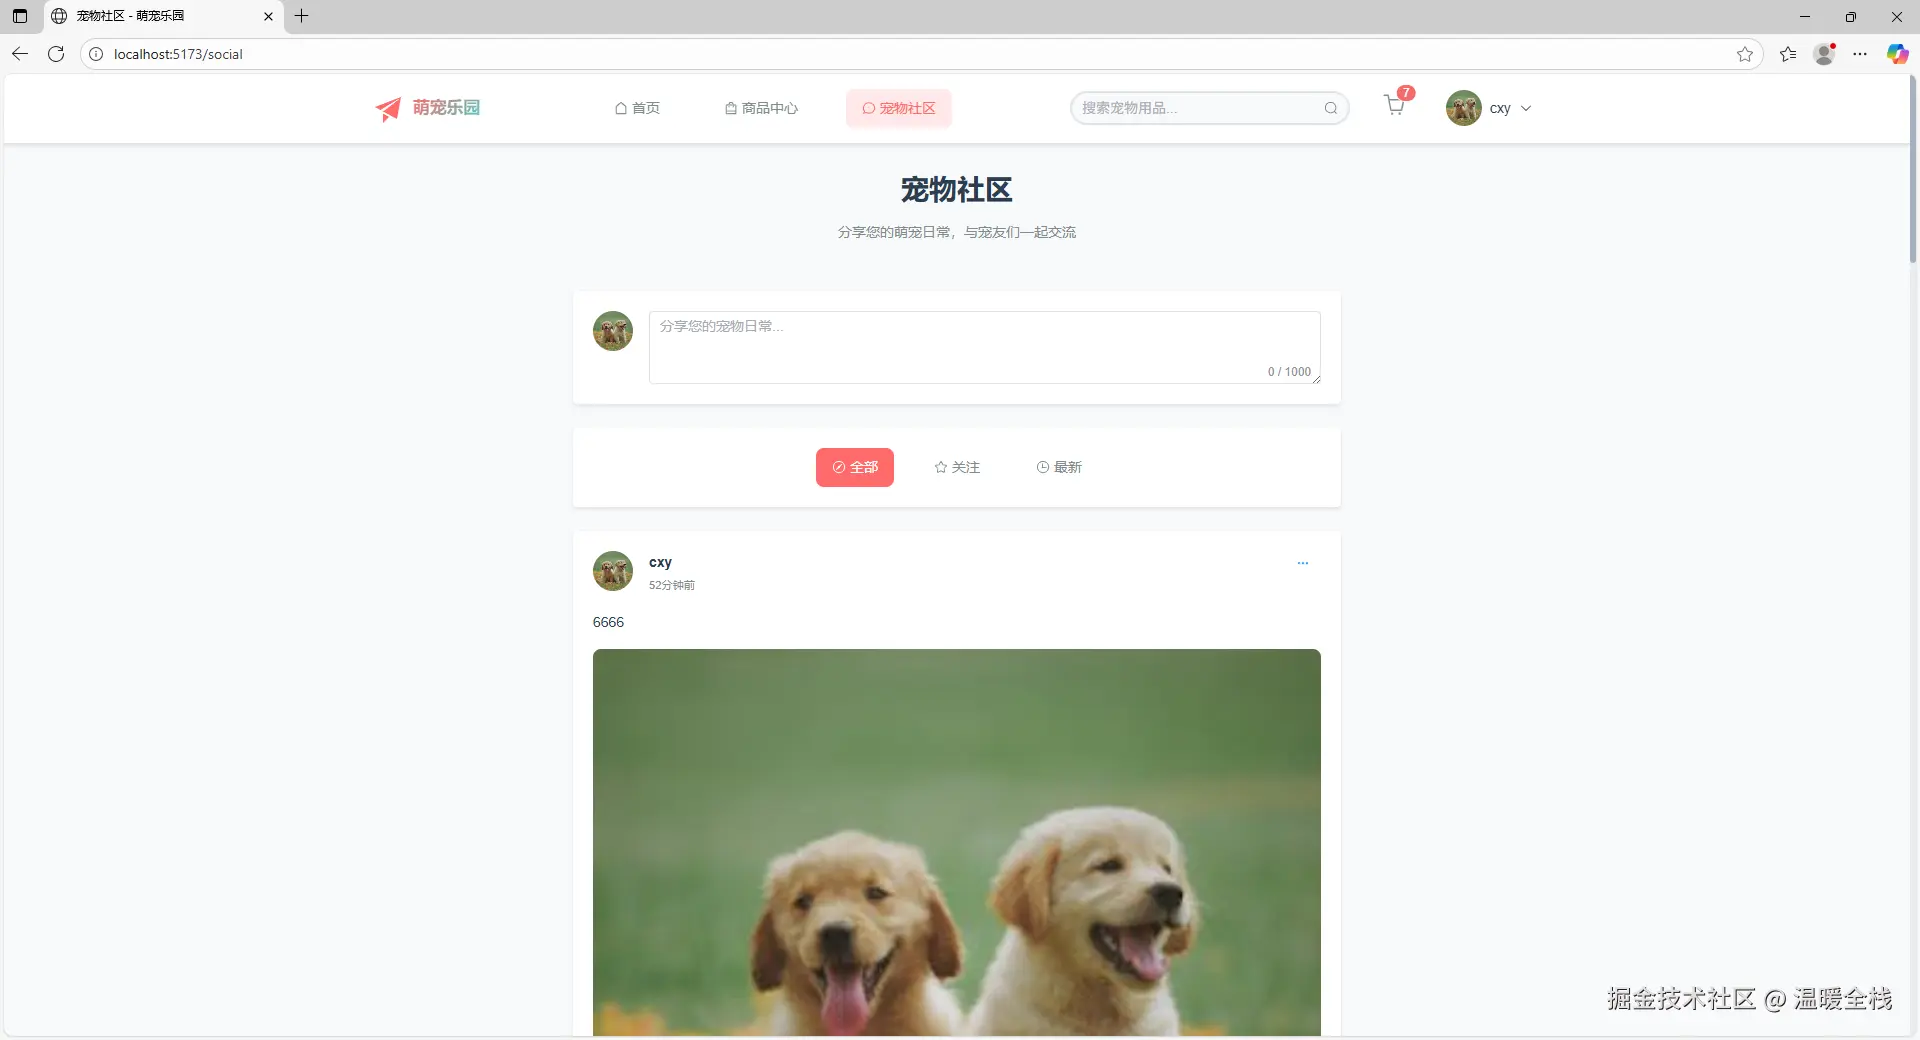Select the 宠物社区 nav item
Viewport: 1920px width, 1040px height.
(x=899, y=108)
